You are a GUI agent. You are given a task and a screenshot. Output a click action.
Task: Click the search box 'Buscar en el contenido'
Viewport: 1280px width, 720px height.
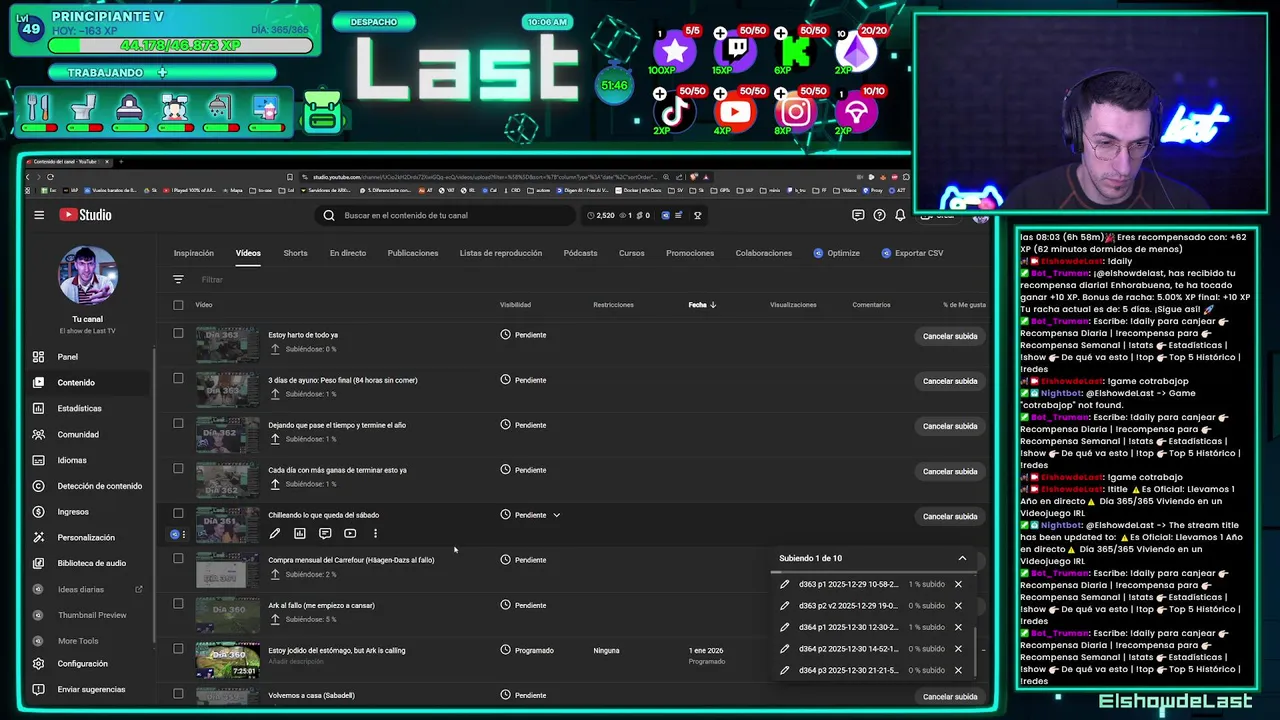[447, 215]
